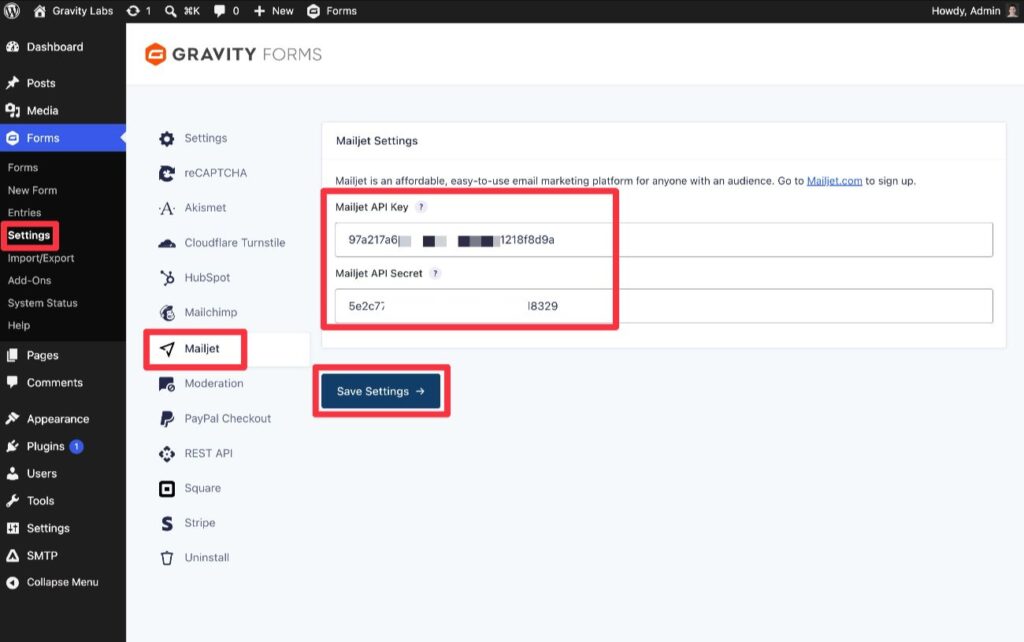Image resolution: width=1024 pixels, height=642 pixels.
Task: Follow the Mailjet.com link
Action: click(x=834, y=181)
